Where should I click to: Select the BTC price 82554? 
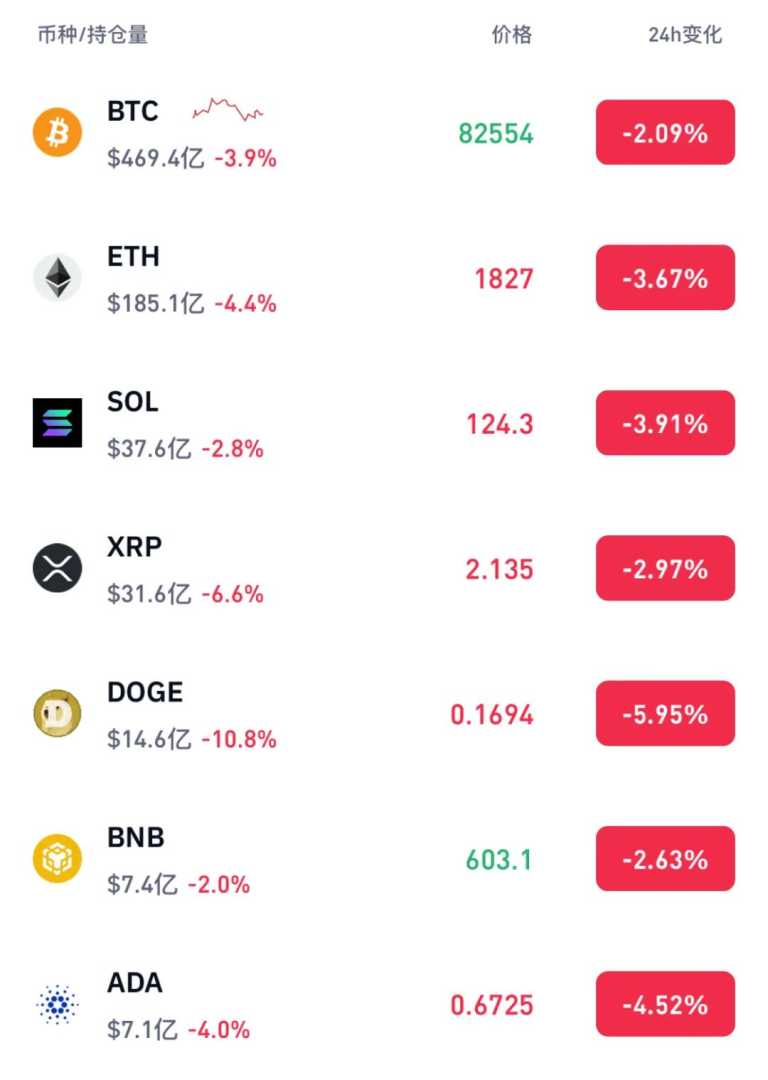[x=496, y=133]
